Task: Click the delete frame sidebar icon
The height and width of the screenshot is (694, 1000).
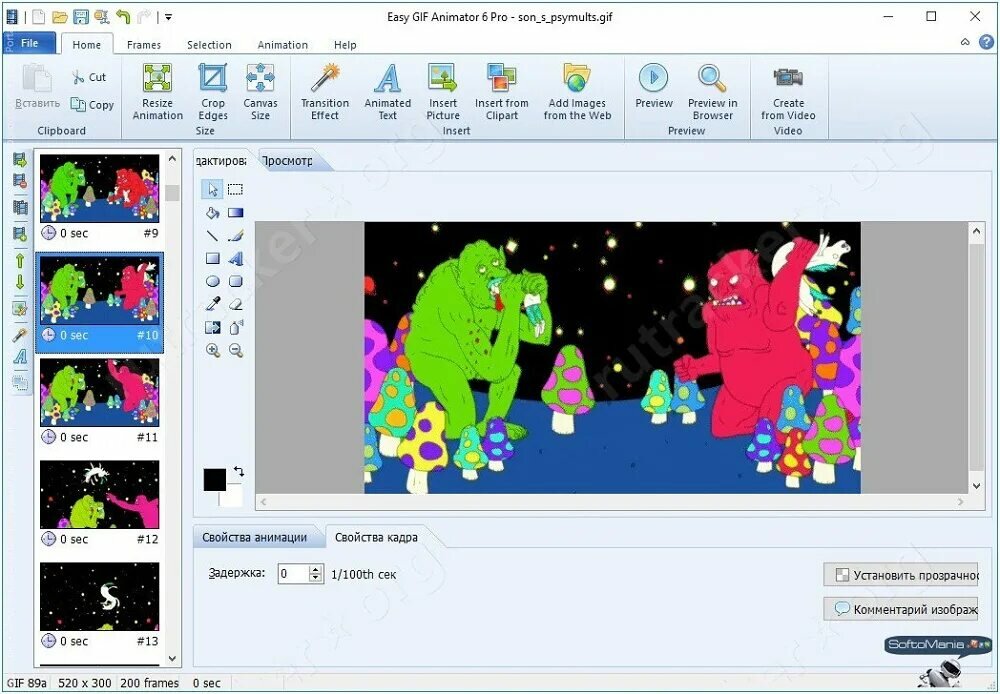Action: point(20,182)
